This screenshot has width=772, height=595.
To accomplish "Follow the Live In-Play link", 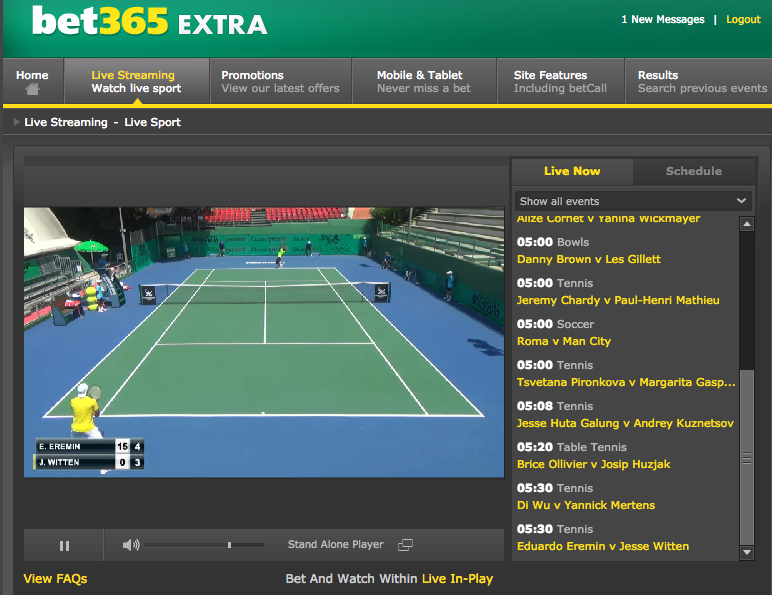I will click(457, 579).
